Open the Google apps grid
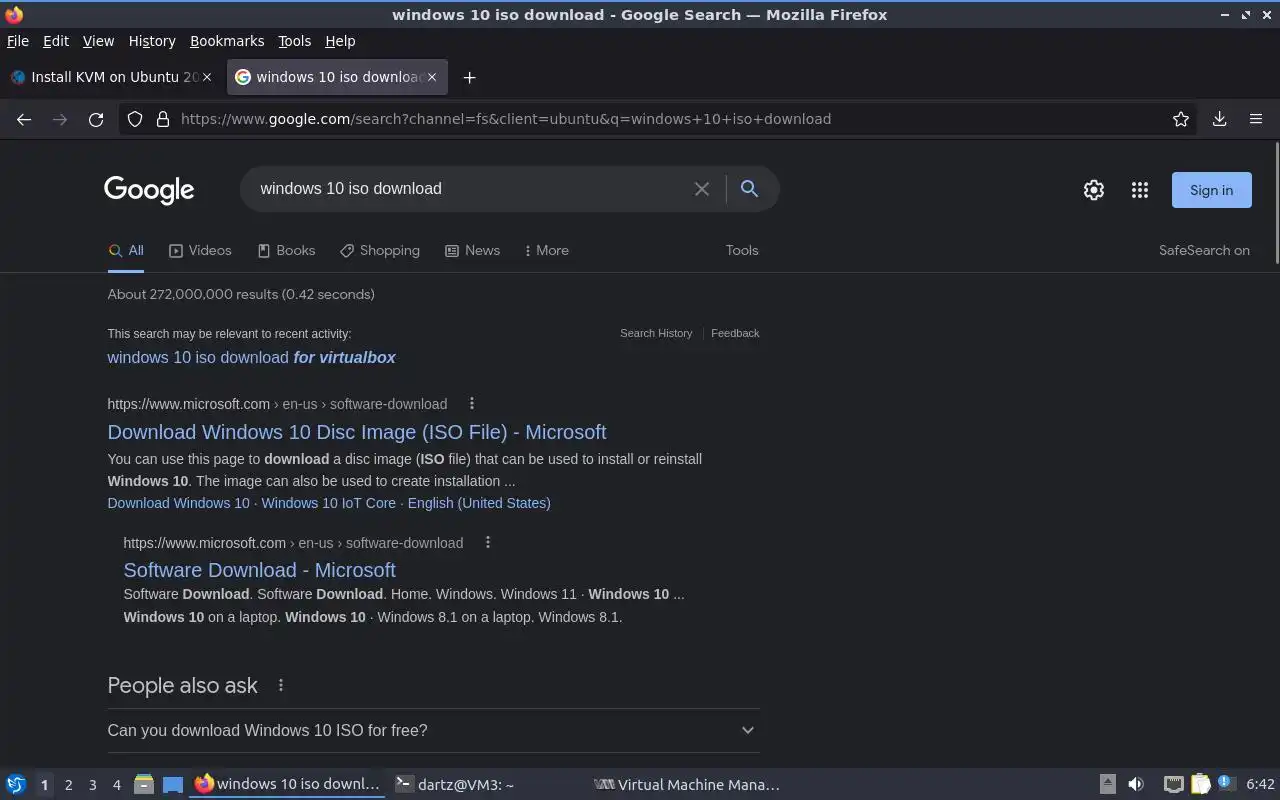 1140,190
